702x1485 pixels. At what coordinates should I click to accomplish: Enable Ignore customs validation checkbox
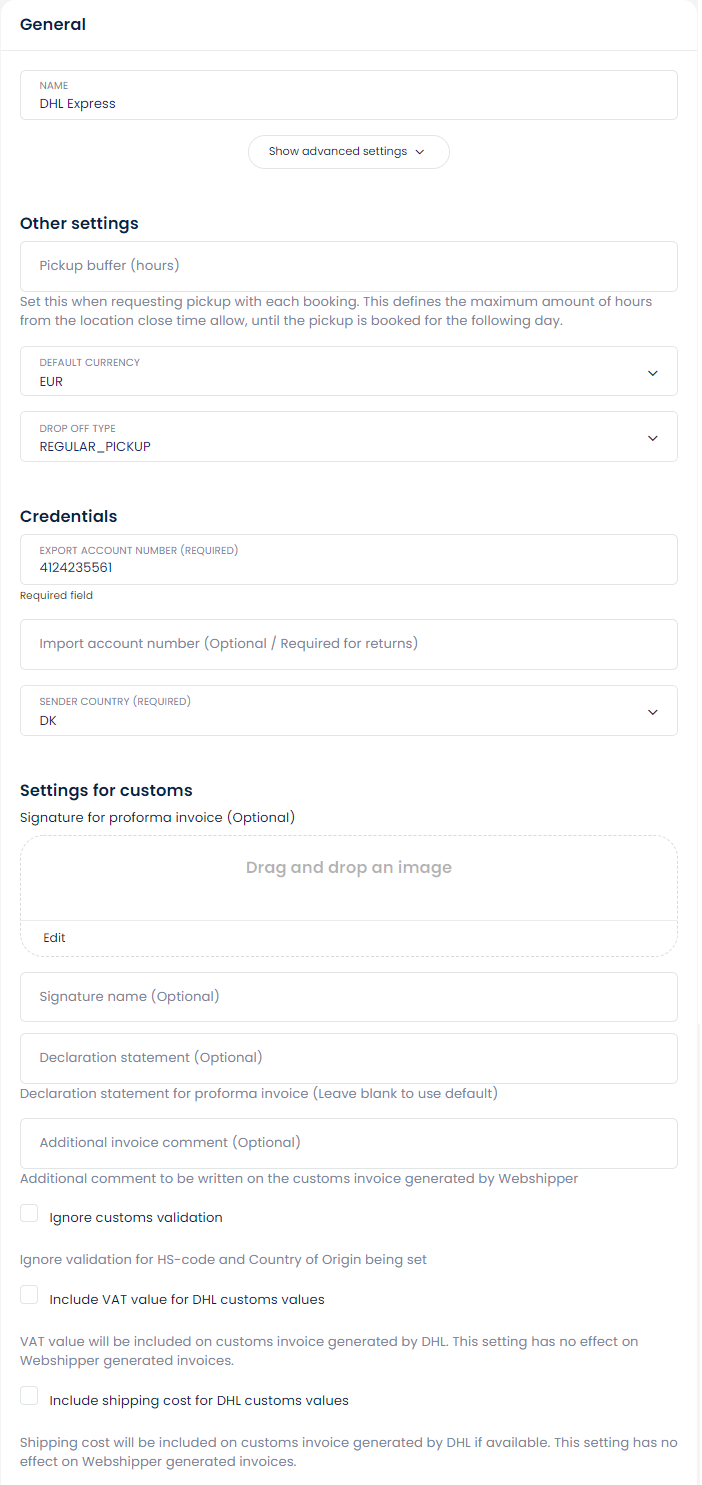[x=29, y=1214]
